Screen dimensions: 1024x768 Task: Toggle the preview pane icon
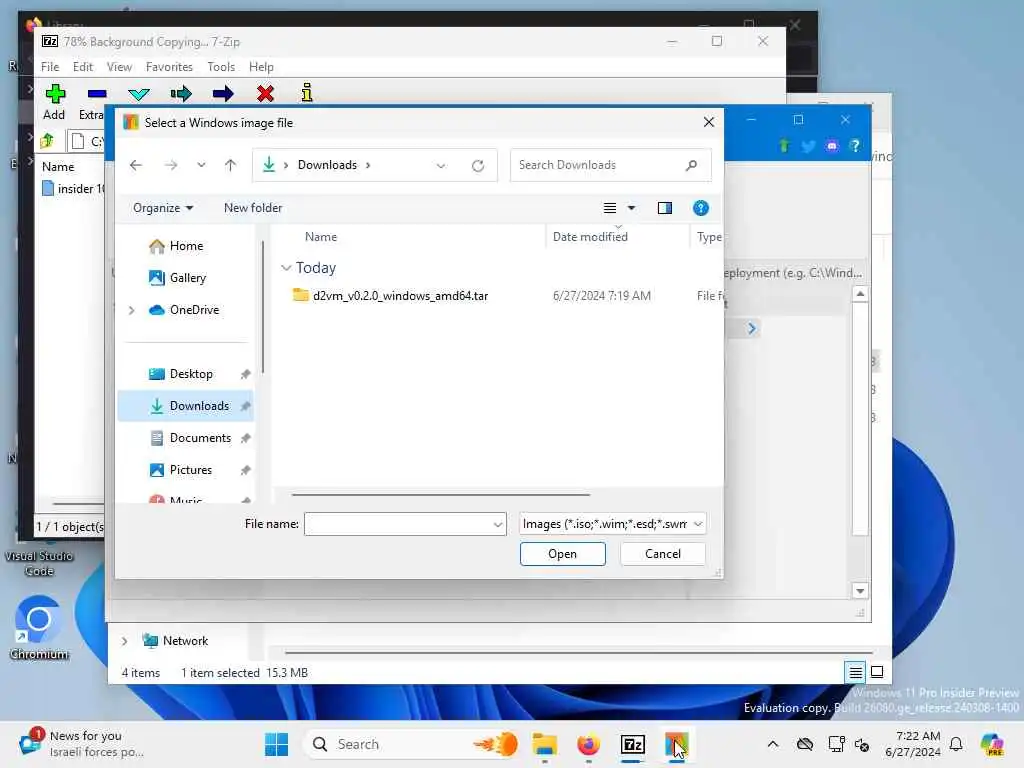665,208
